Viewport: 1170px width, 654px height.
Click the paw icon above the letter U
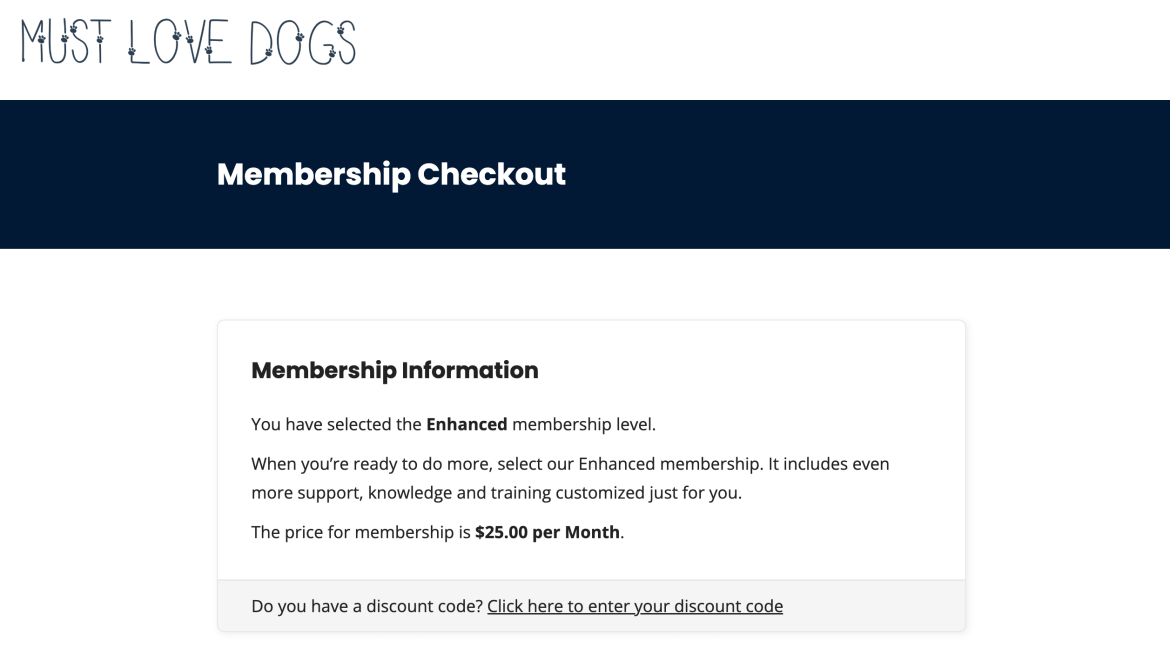[x=62, y=37]
